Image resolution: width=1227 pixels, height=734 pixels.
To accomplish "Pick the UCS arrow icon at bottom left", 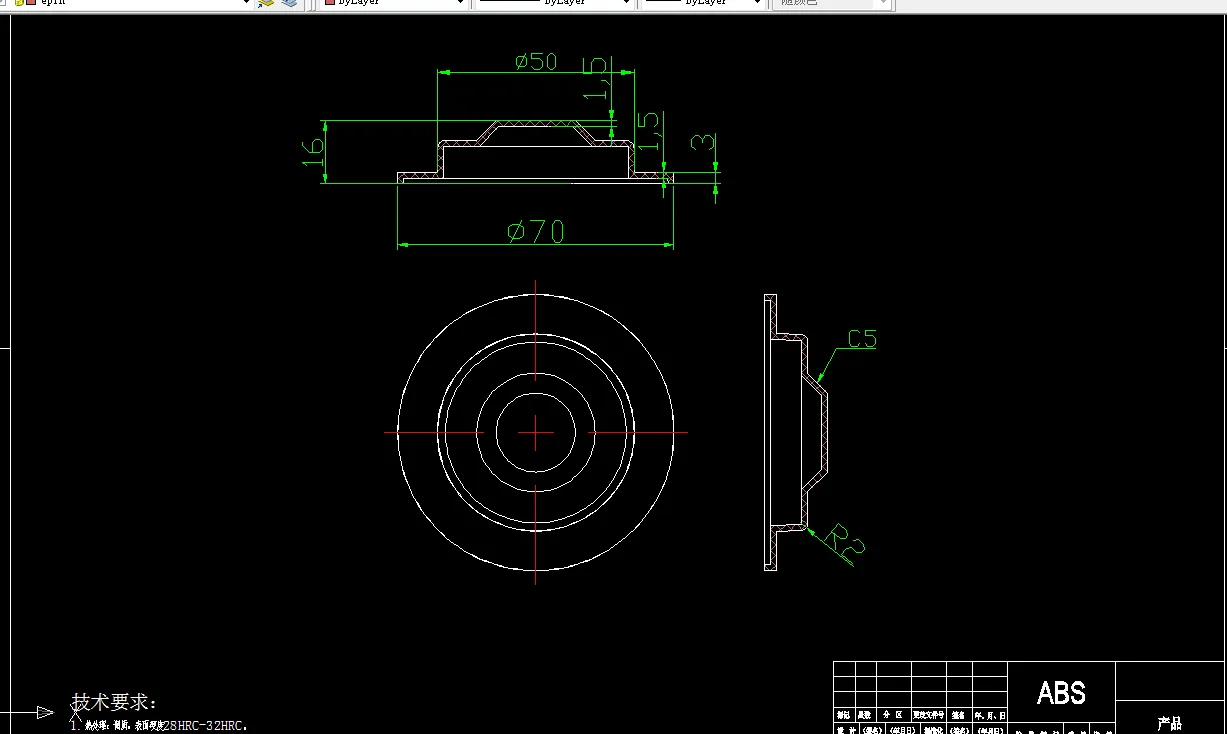I will [45, 712].
